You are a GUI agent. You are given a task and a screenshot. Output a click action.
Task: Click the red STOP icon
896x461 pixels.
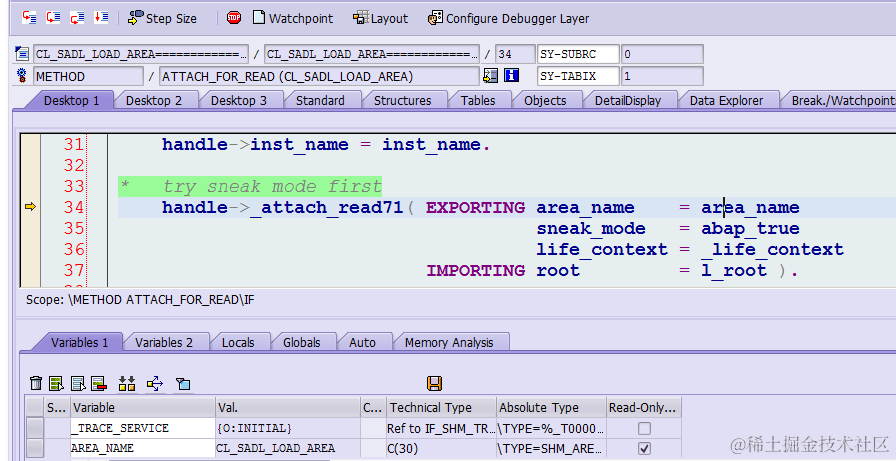tap(234, 18)
